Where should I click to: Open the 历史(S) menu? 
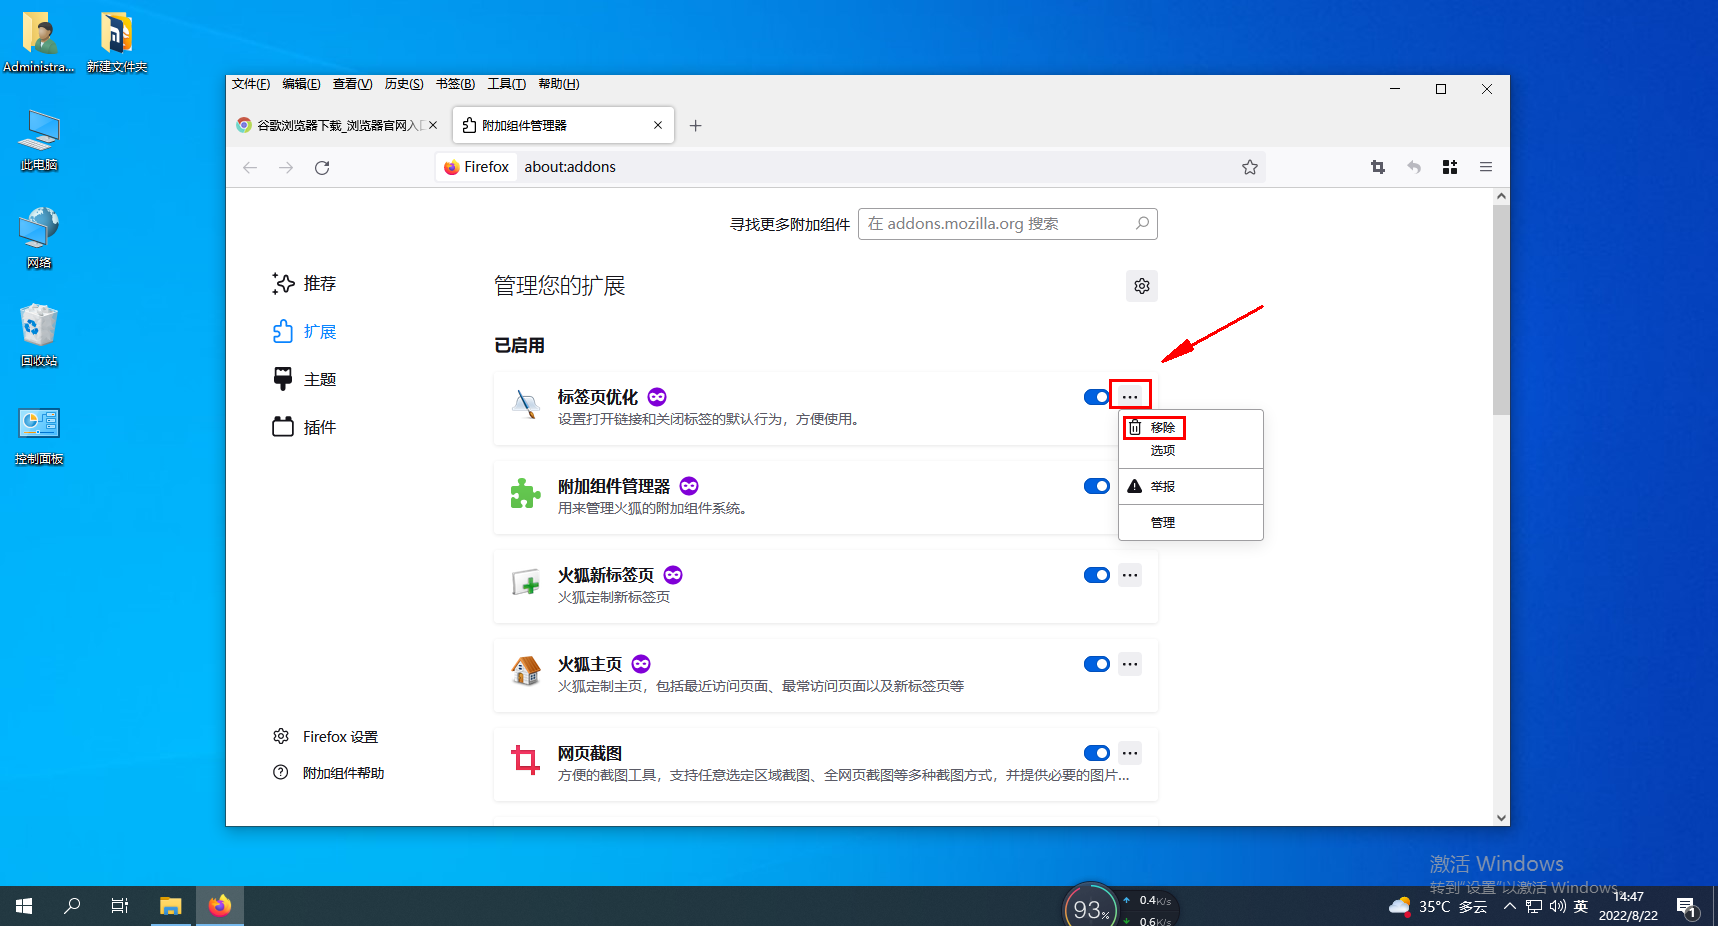(404, 84)
